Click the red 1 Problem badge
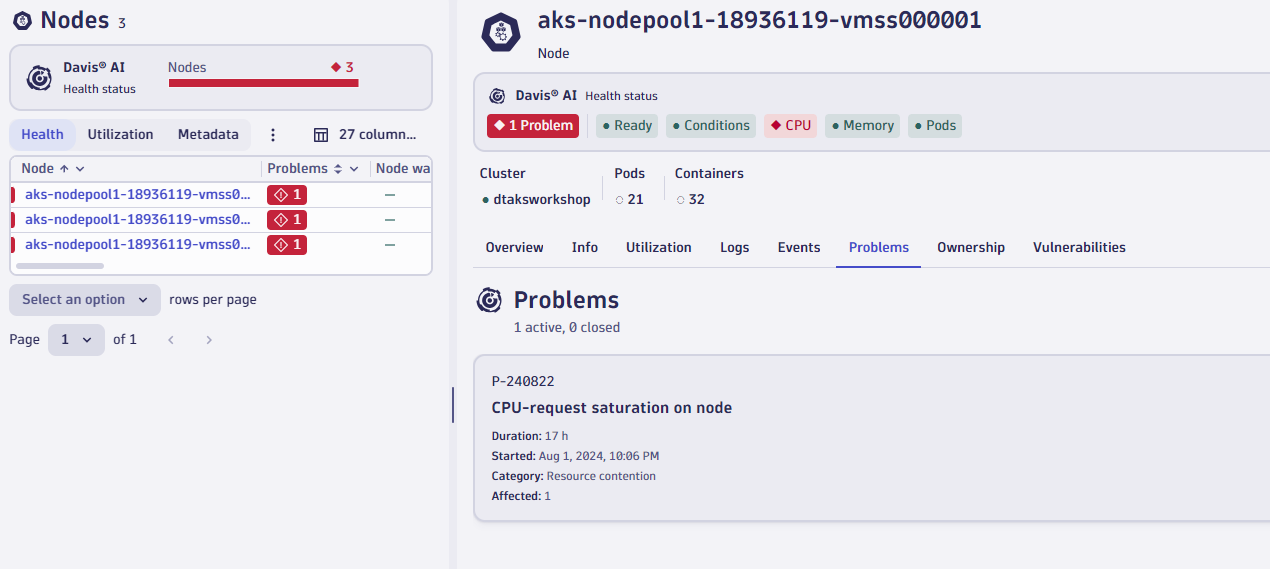Screen dimensions: 1270x569 pos(533,126)
